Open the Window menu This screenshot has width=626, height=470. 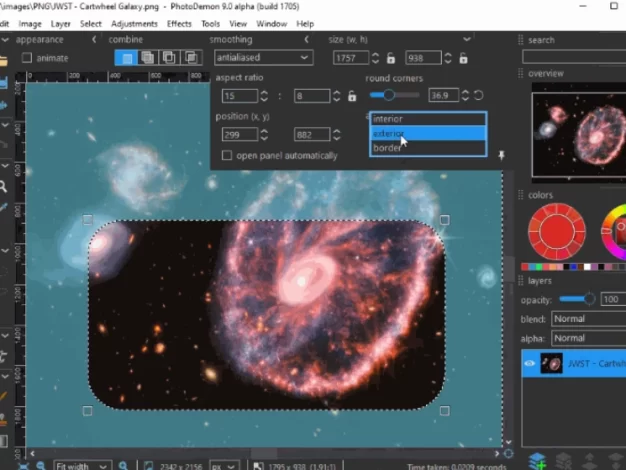click(271, 24)
